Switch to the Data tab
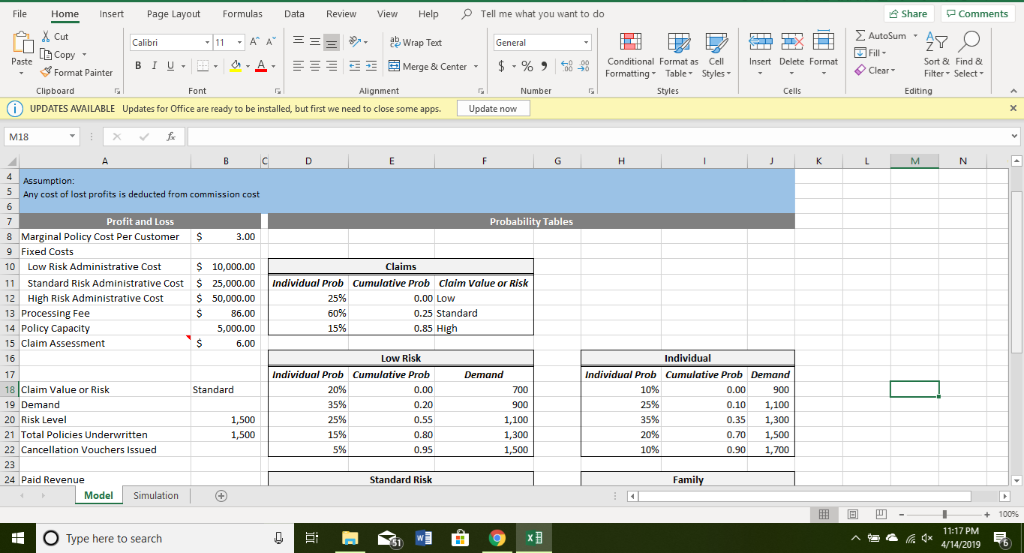 click(x=294, y=14)
